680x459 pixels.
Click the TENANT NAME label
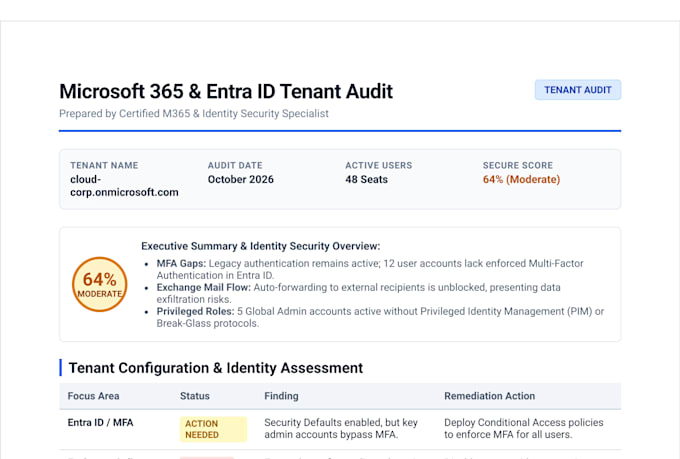click(104, 165)
